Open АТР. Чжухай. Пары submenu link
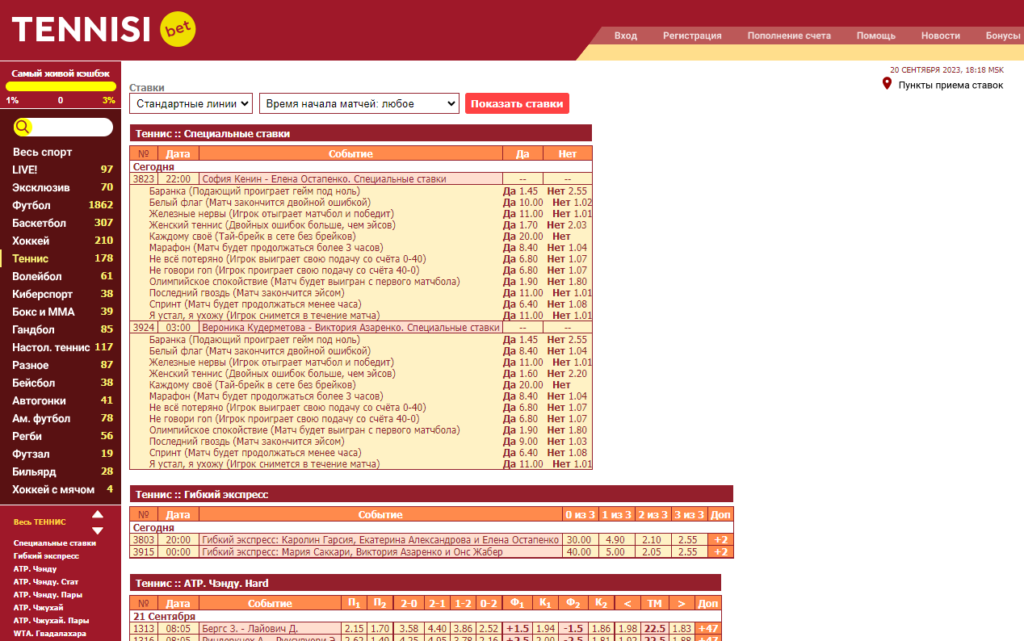 click(51, 621)
